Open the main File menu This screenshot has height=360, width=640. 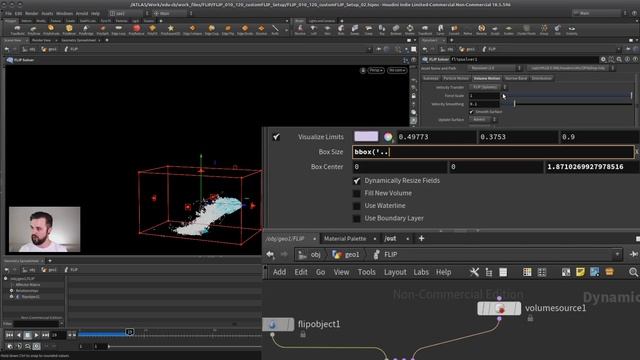8,13
